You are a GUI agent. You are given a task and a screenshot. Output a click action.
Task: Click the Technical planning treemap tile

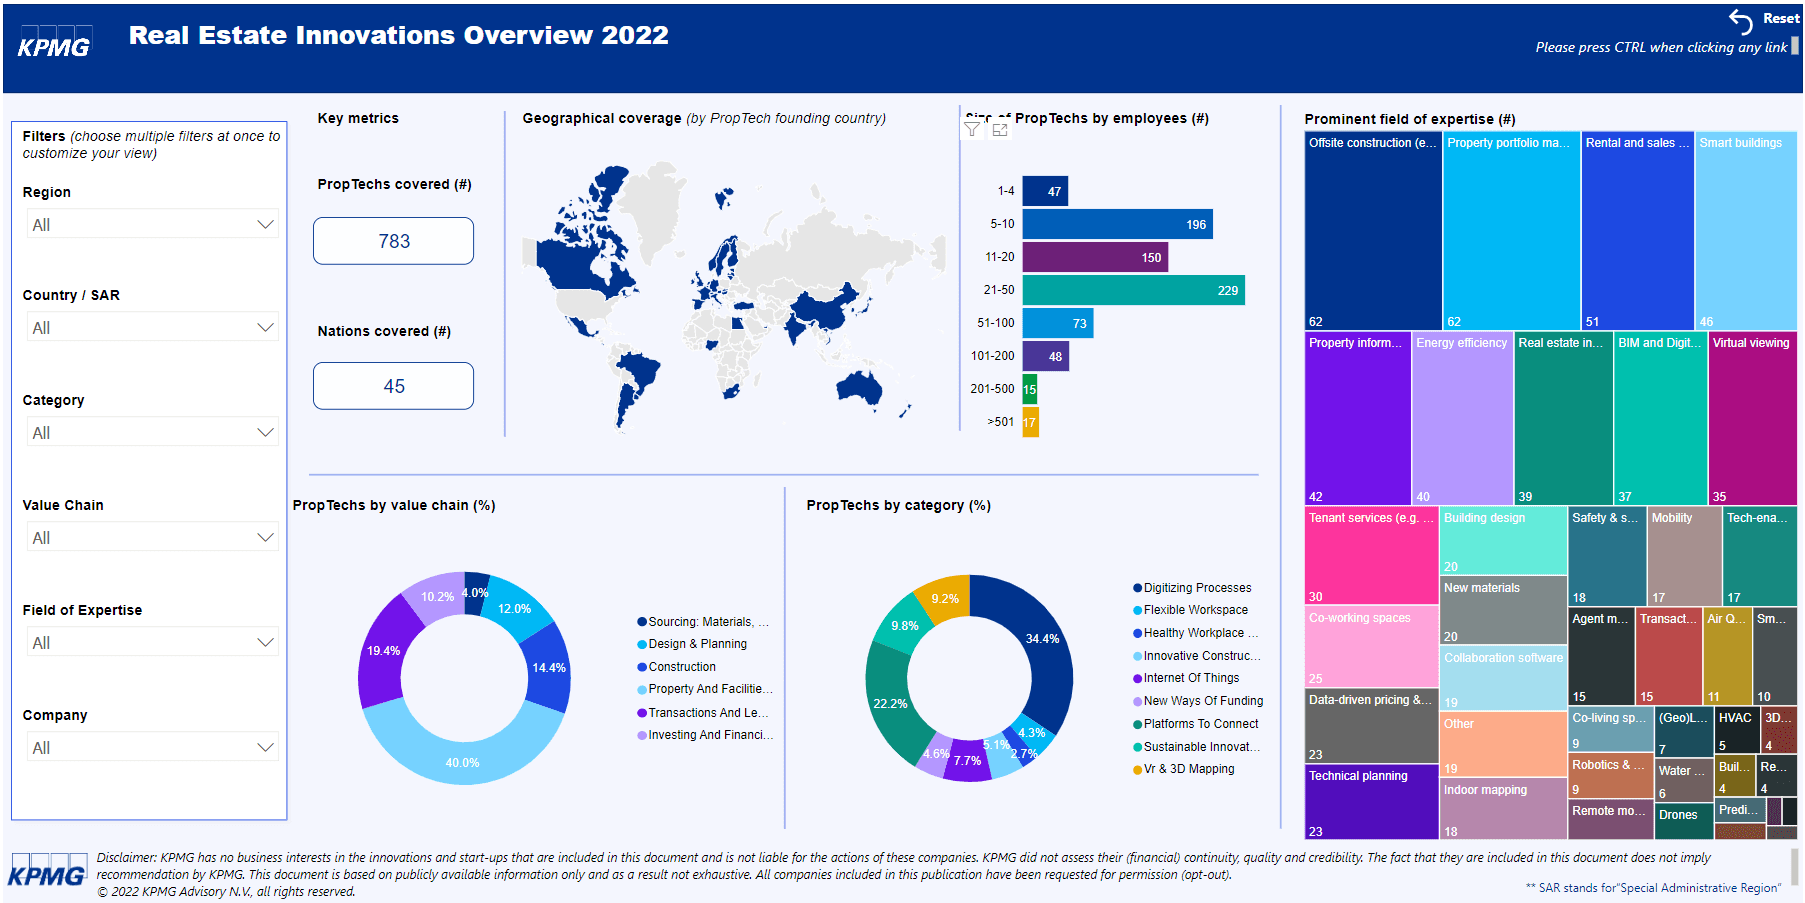click(x=1371, y=802)
